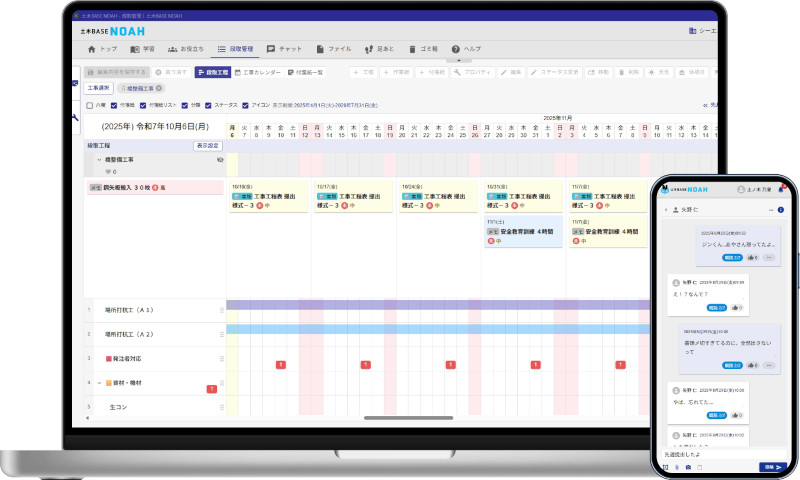This screenshot has width=800, height=480.
Task: Collapse the top menu with small arrow
Action: [458, 60]
